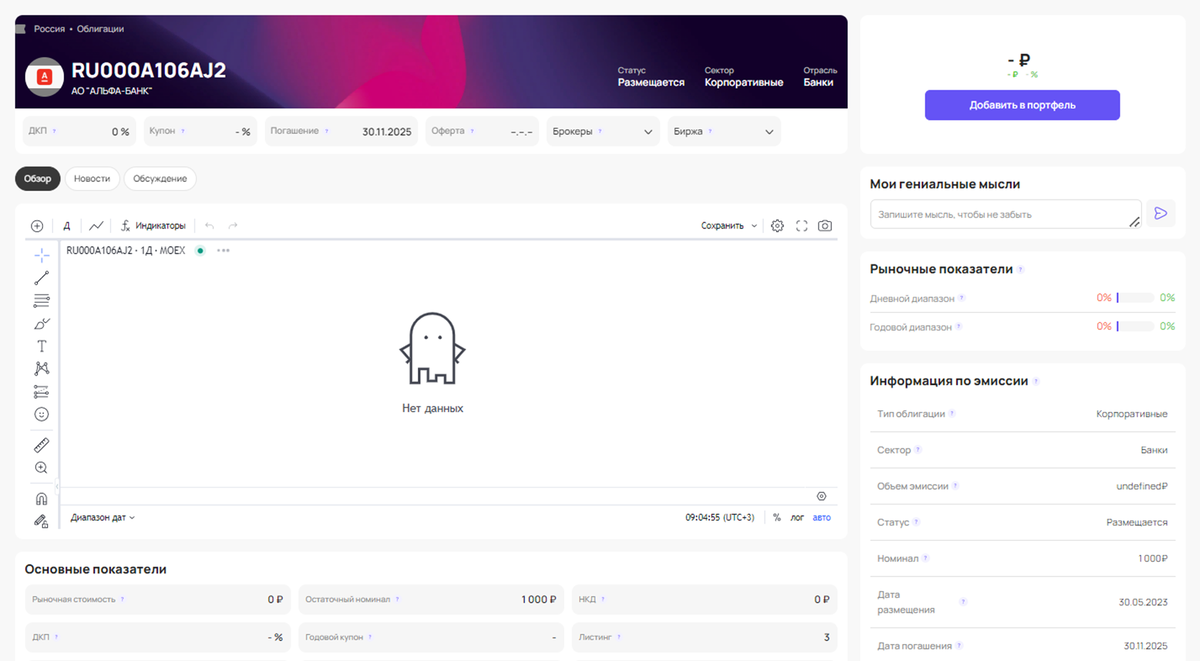Click info icon next to Информация по эмиссии
This screenshot has width=1200, height=661.
click(1036, 382)
